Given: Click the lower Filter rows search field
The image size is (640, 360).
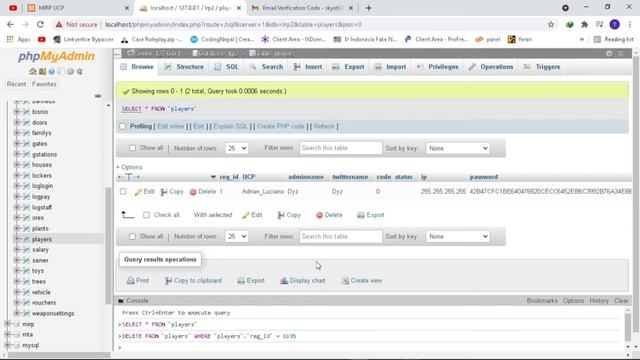Looking at the screenshot, I should 340,236.
